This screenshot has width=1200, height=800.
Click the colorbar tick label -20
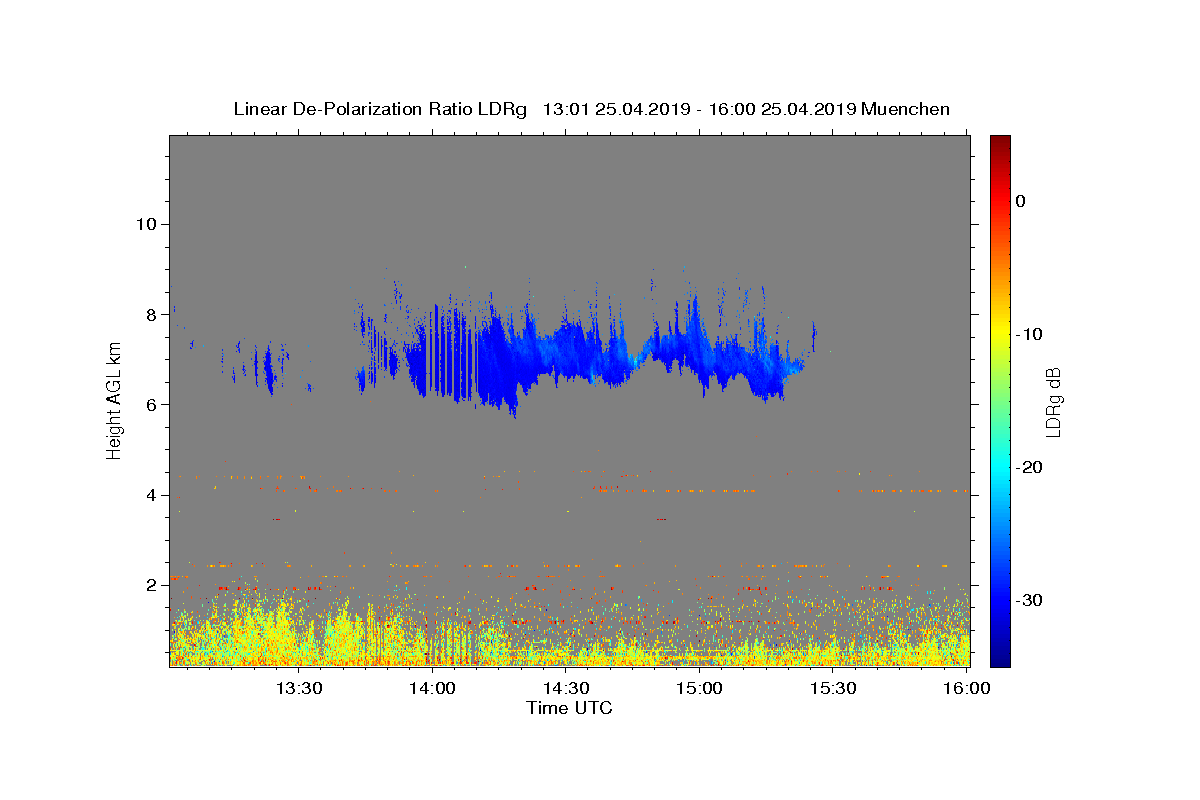pos(1029,467)
